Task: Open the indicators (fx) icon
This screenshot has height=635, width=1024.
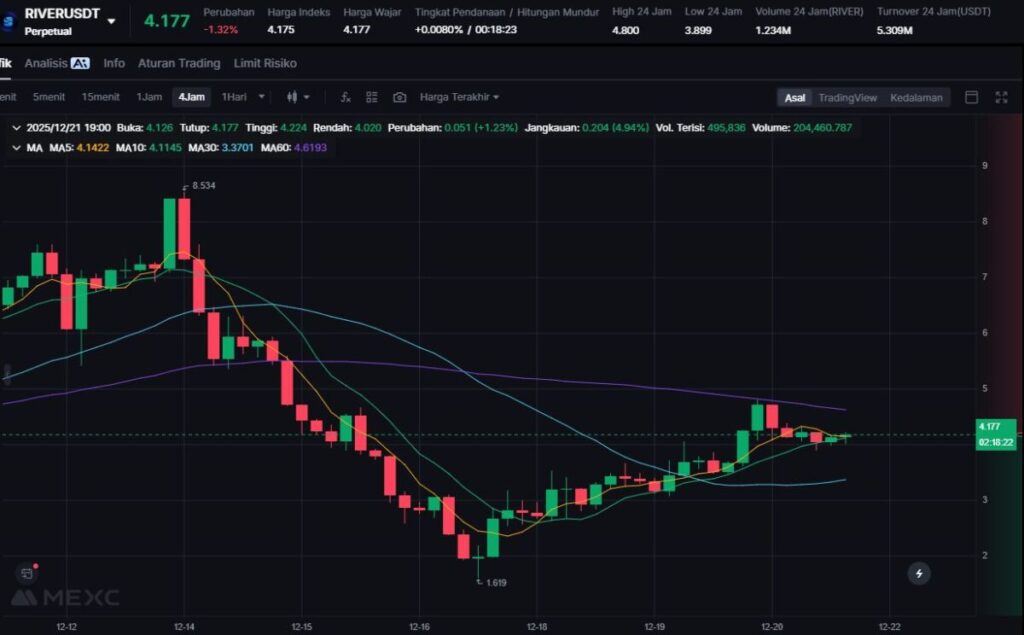Action: click(345, 97)
